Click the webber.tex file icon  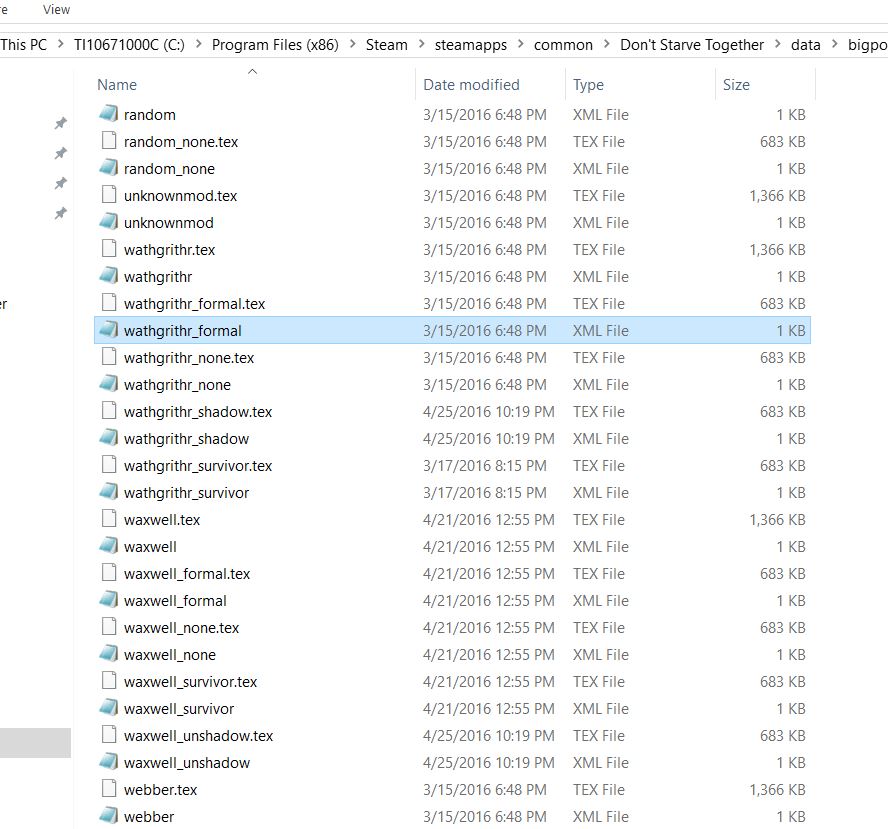point(109,790)
